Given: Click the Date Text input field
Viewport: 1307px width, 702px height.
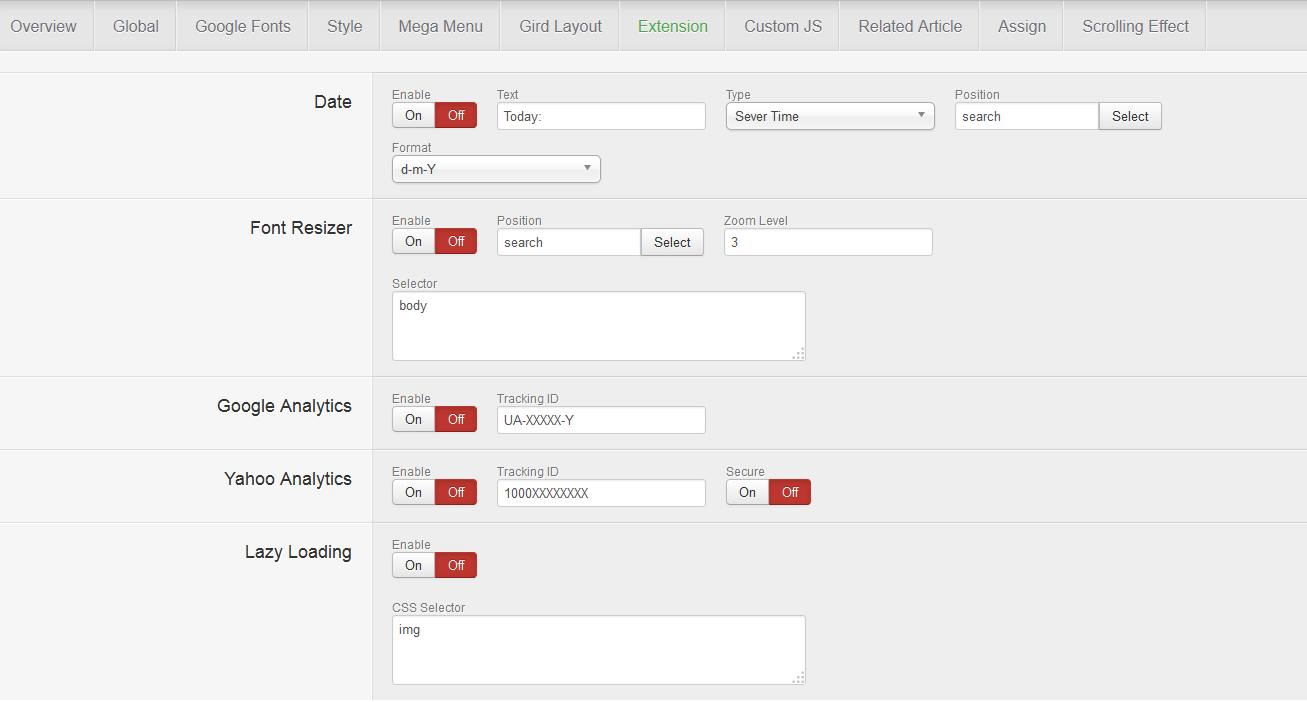Looking at the screenshot, I should click(601, 117).
